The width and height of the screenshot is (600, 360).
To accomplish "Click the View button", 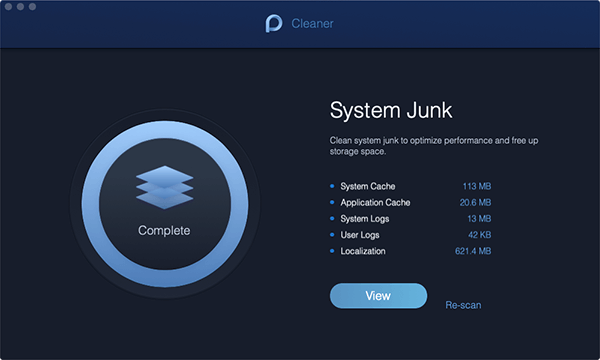I will point(378,296).
